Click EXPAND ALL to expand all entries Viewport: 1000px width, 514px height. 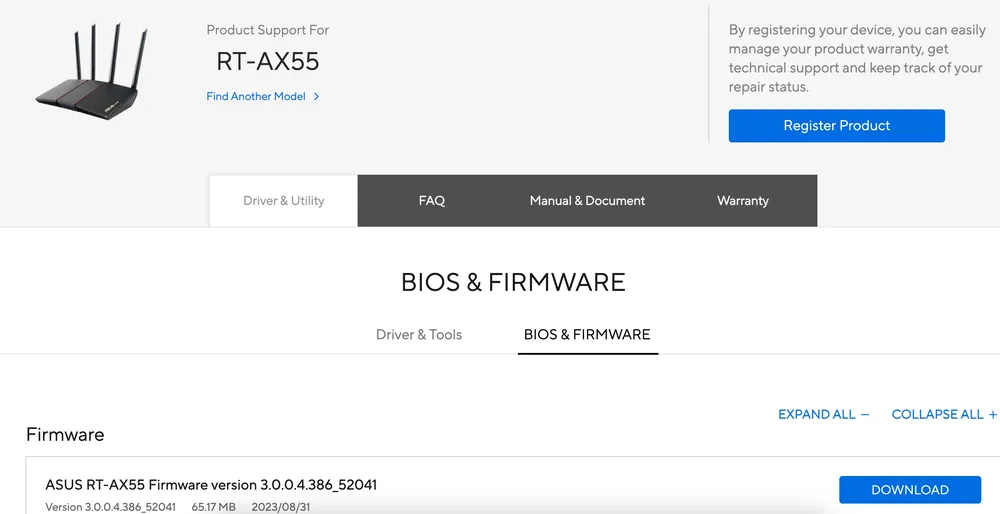tap(823, 415)
